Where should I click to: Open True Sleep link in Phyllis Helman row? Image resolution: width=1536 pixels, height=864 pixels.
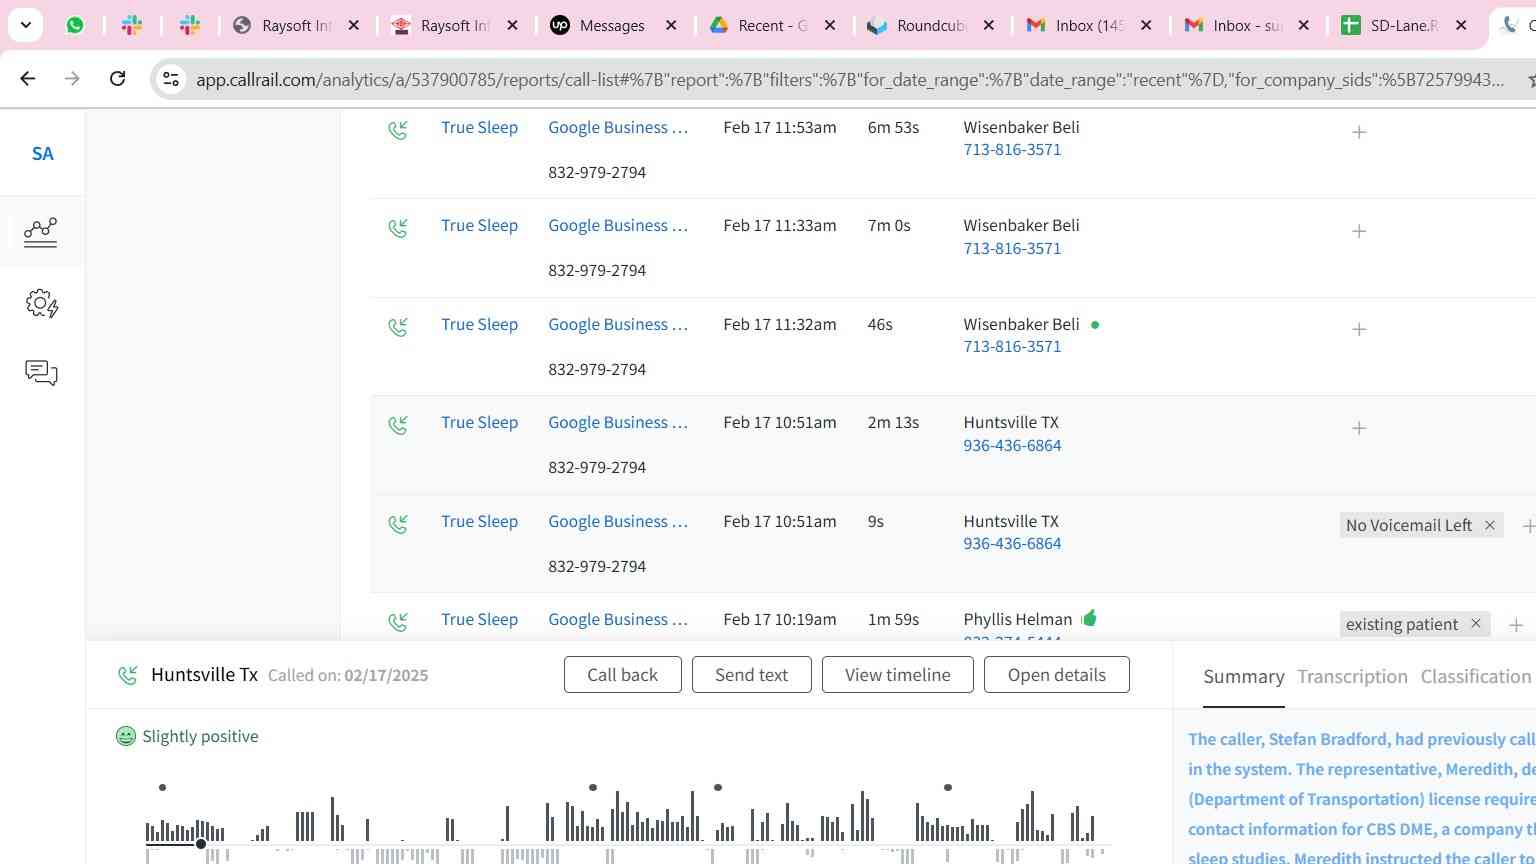coord(479,620)
